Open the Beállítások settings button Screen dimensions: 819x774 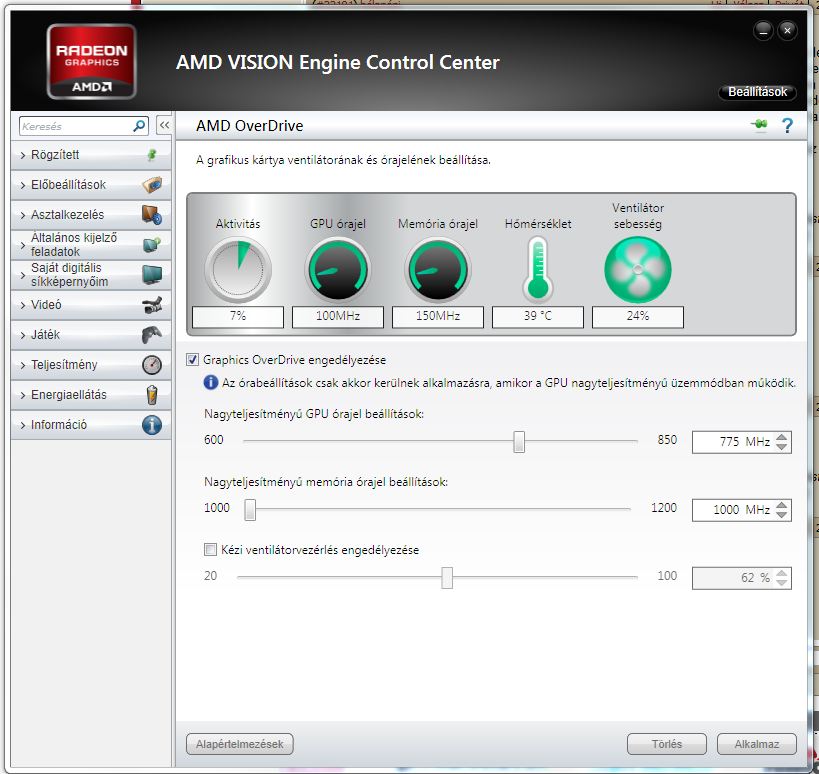[757, 92]
